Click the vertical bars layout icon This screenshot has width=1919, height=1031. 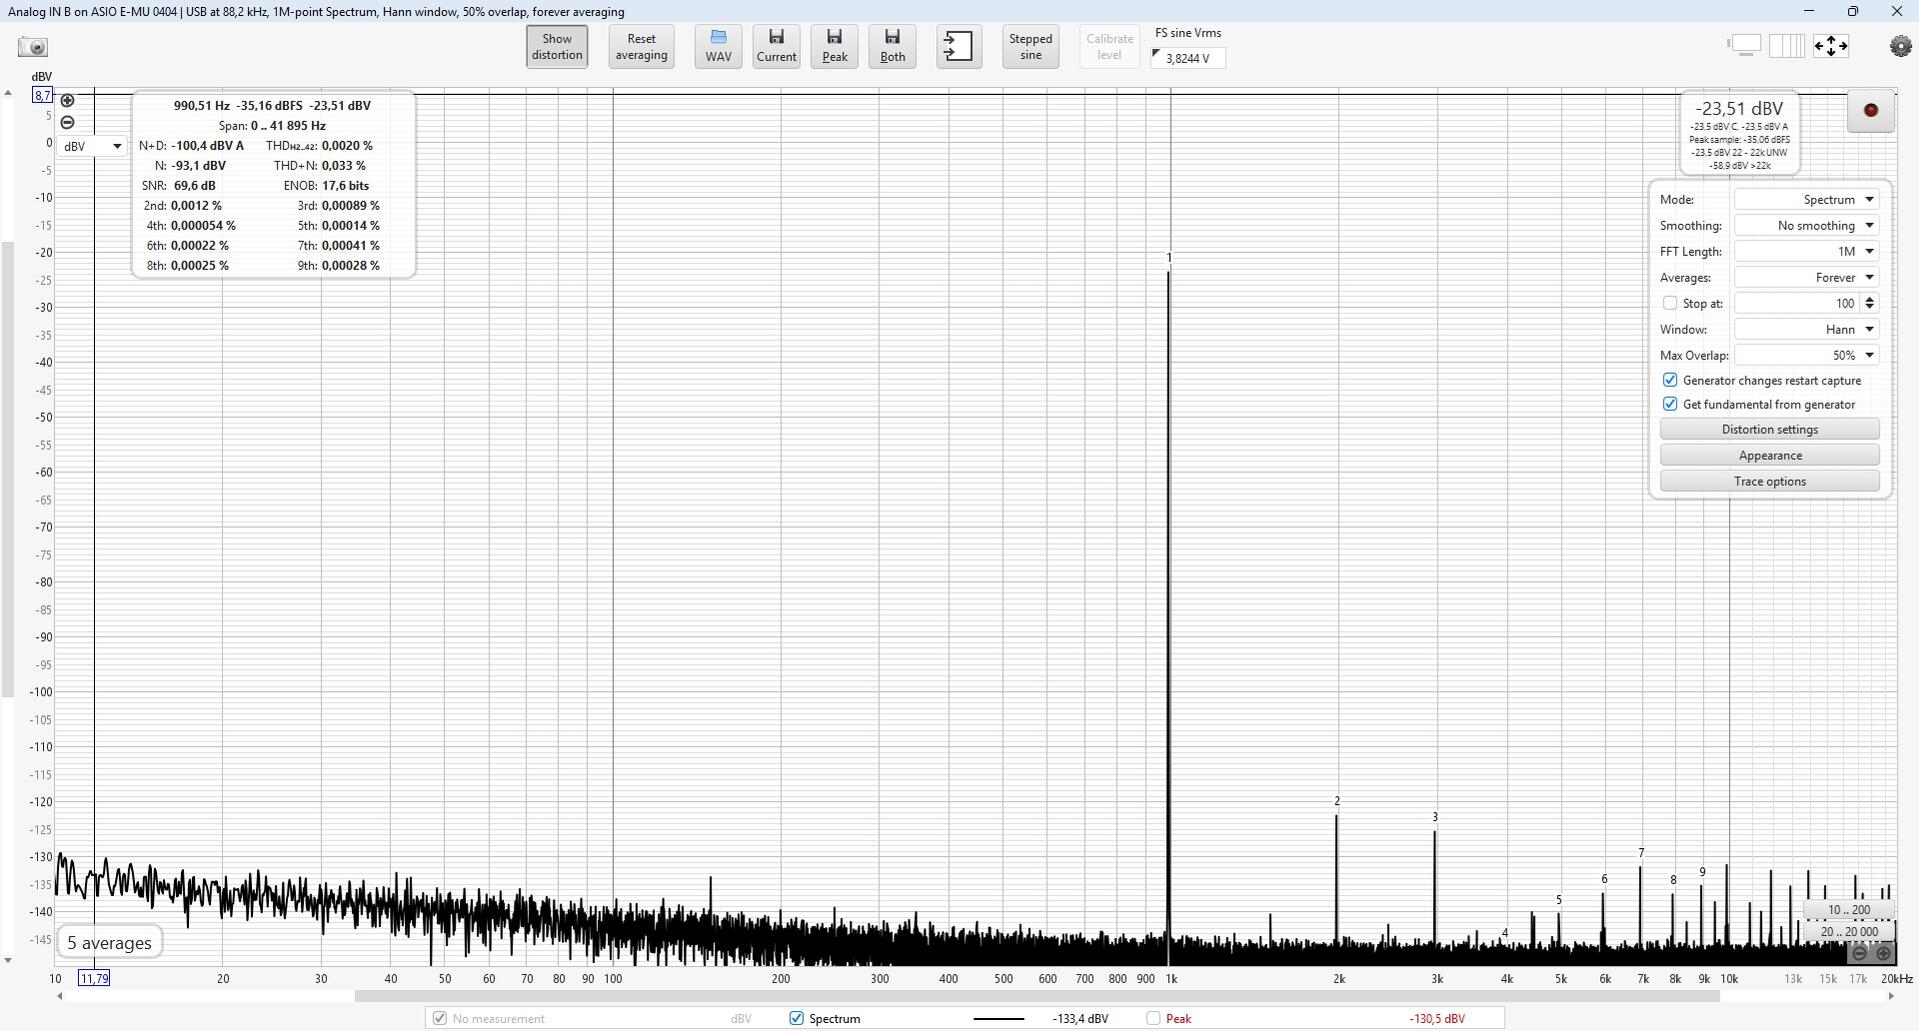(x=1787, y=46)
